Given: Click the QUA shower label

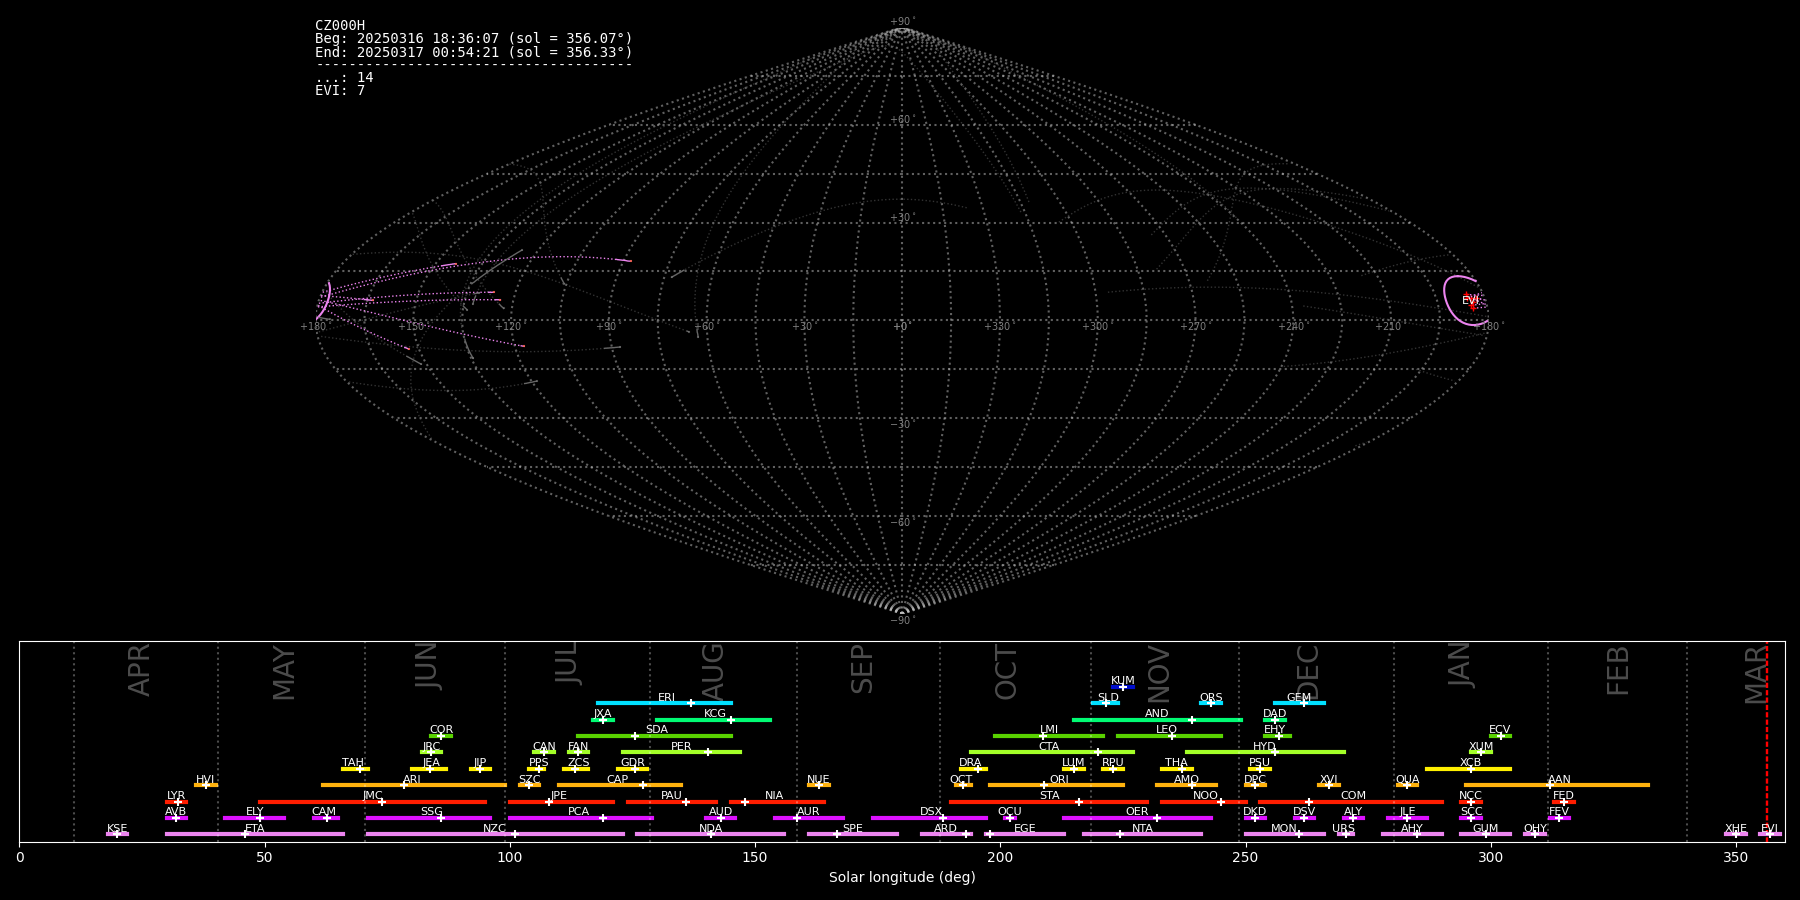Looking at the screenshot, I should pos(1407,780).
